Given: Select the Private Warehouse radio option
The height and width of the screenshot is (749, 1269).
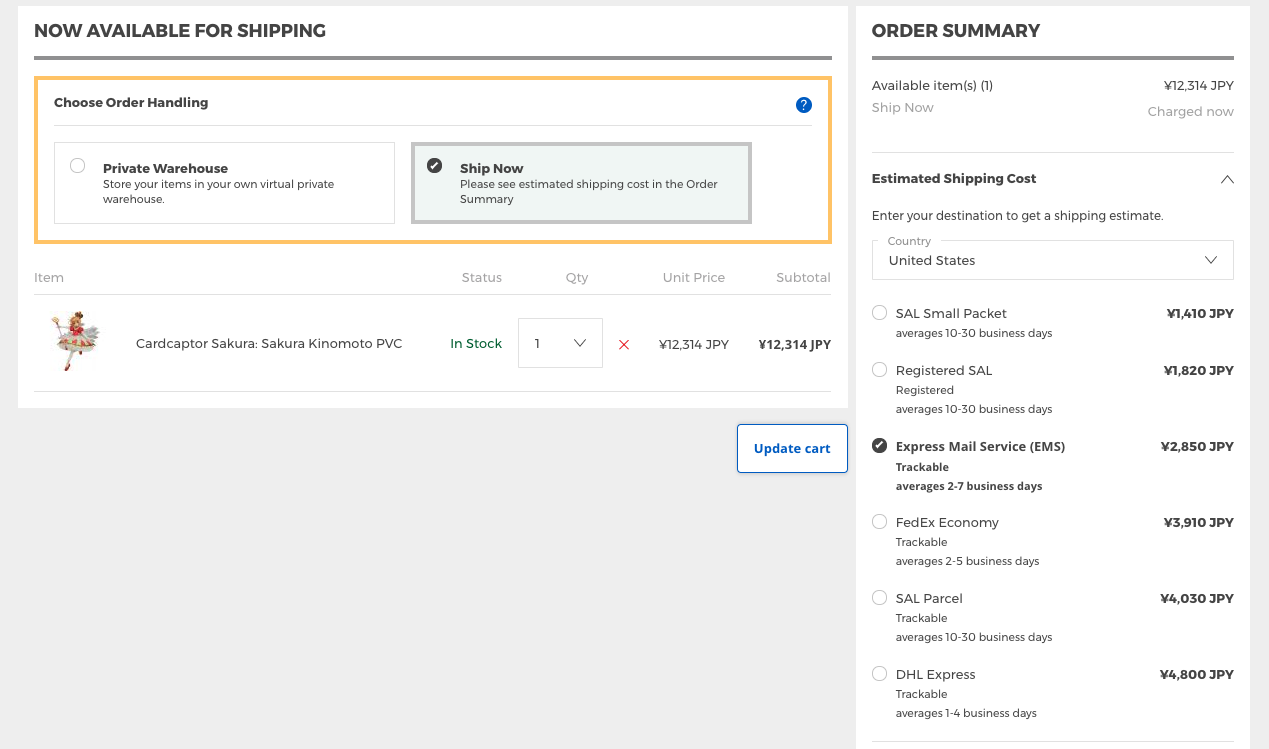Looking at the screenshot, I should 77,166.
